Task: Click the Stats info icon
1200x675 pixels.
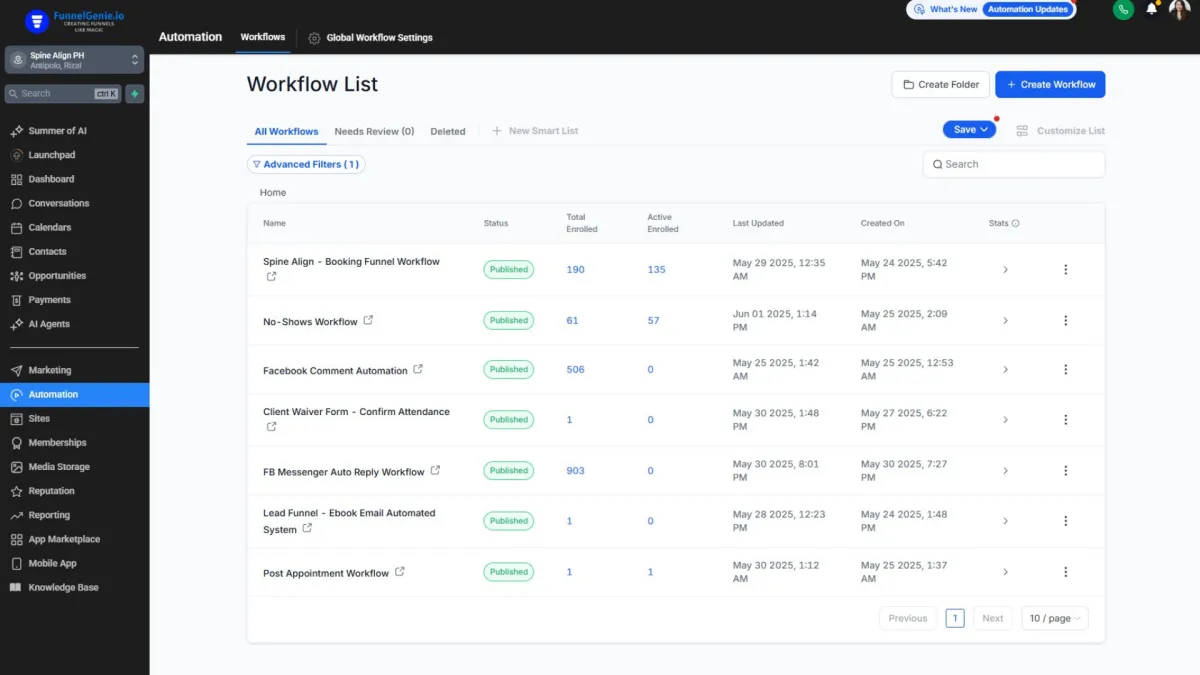Action: tap(1016, 224)
